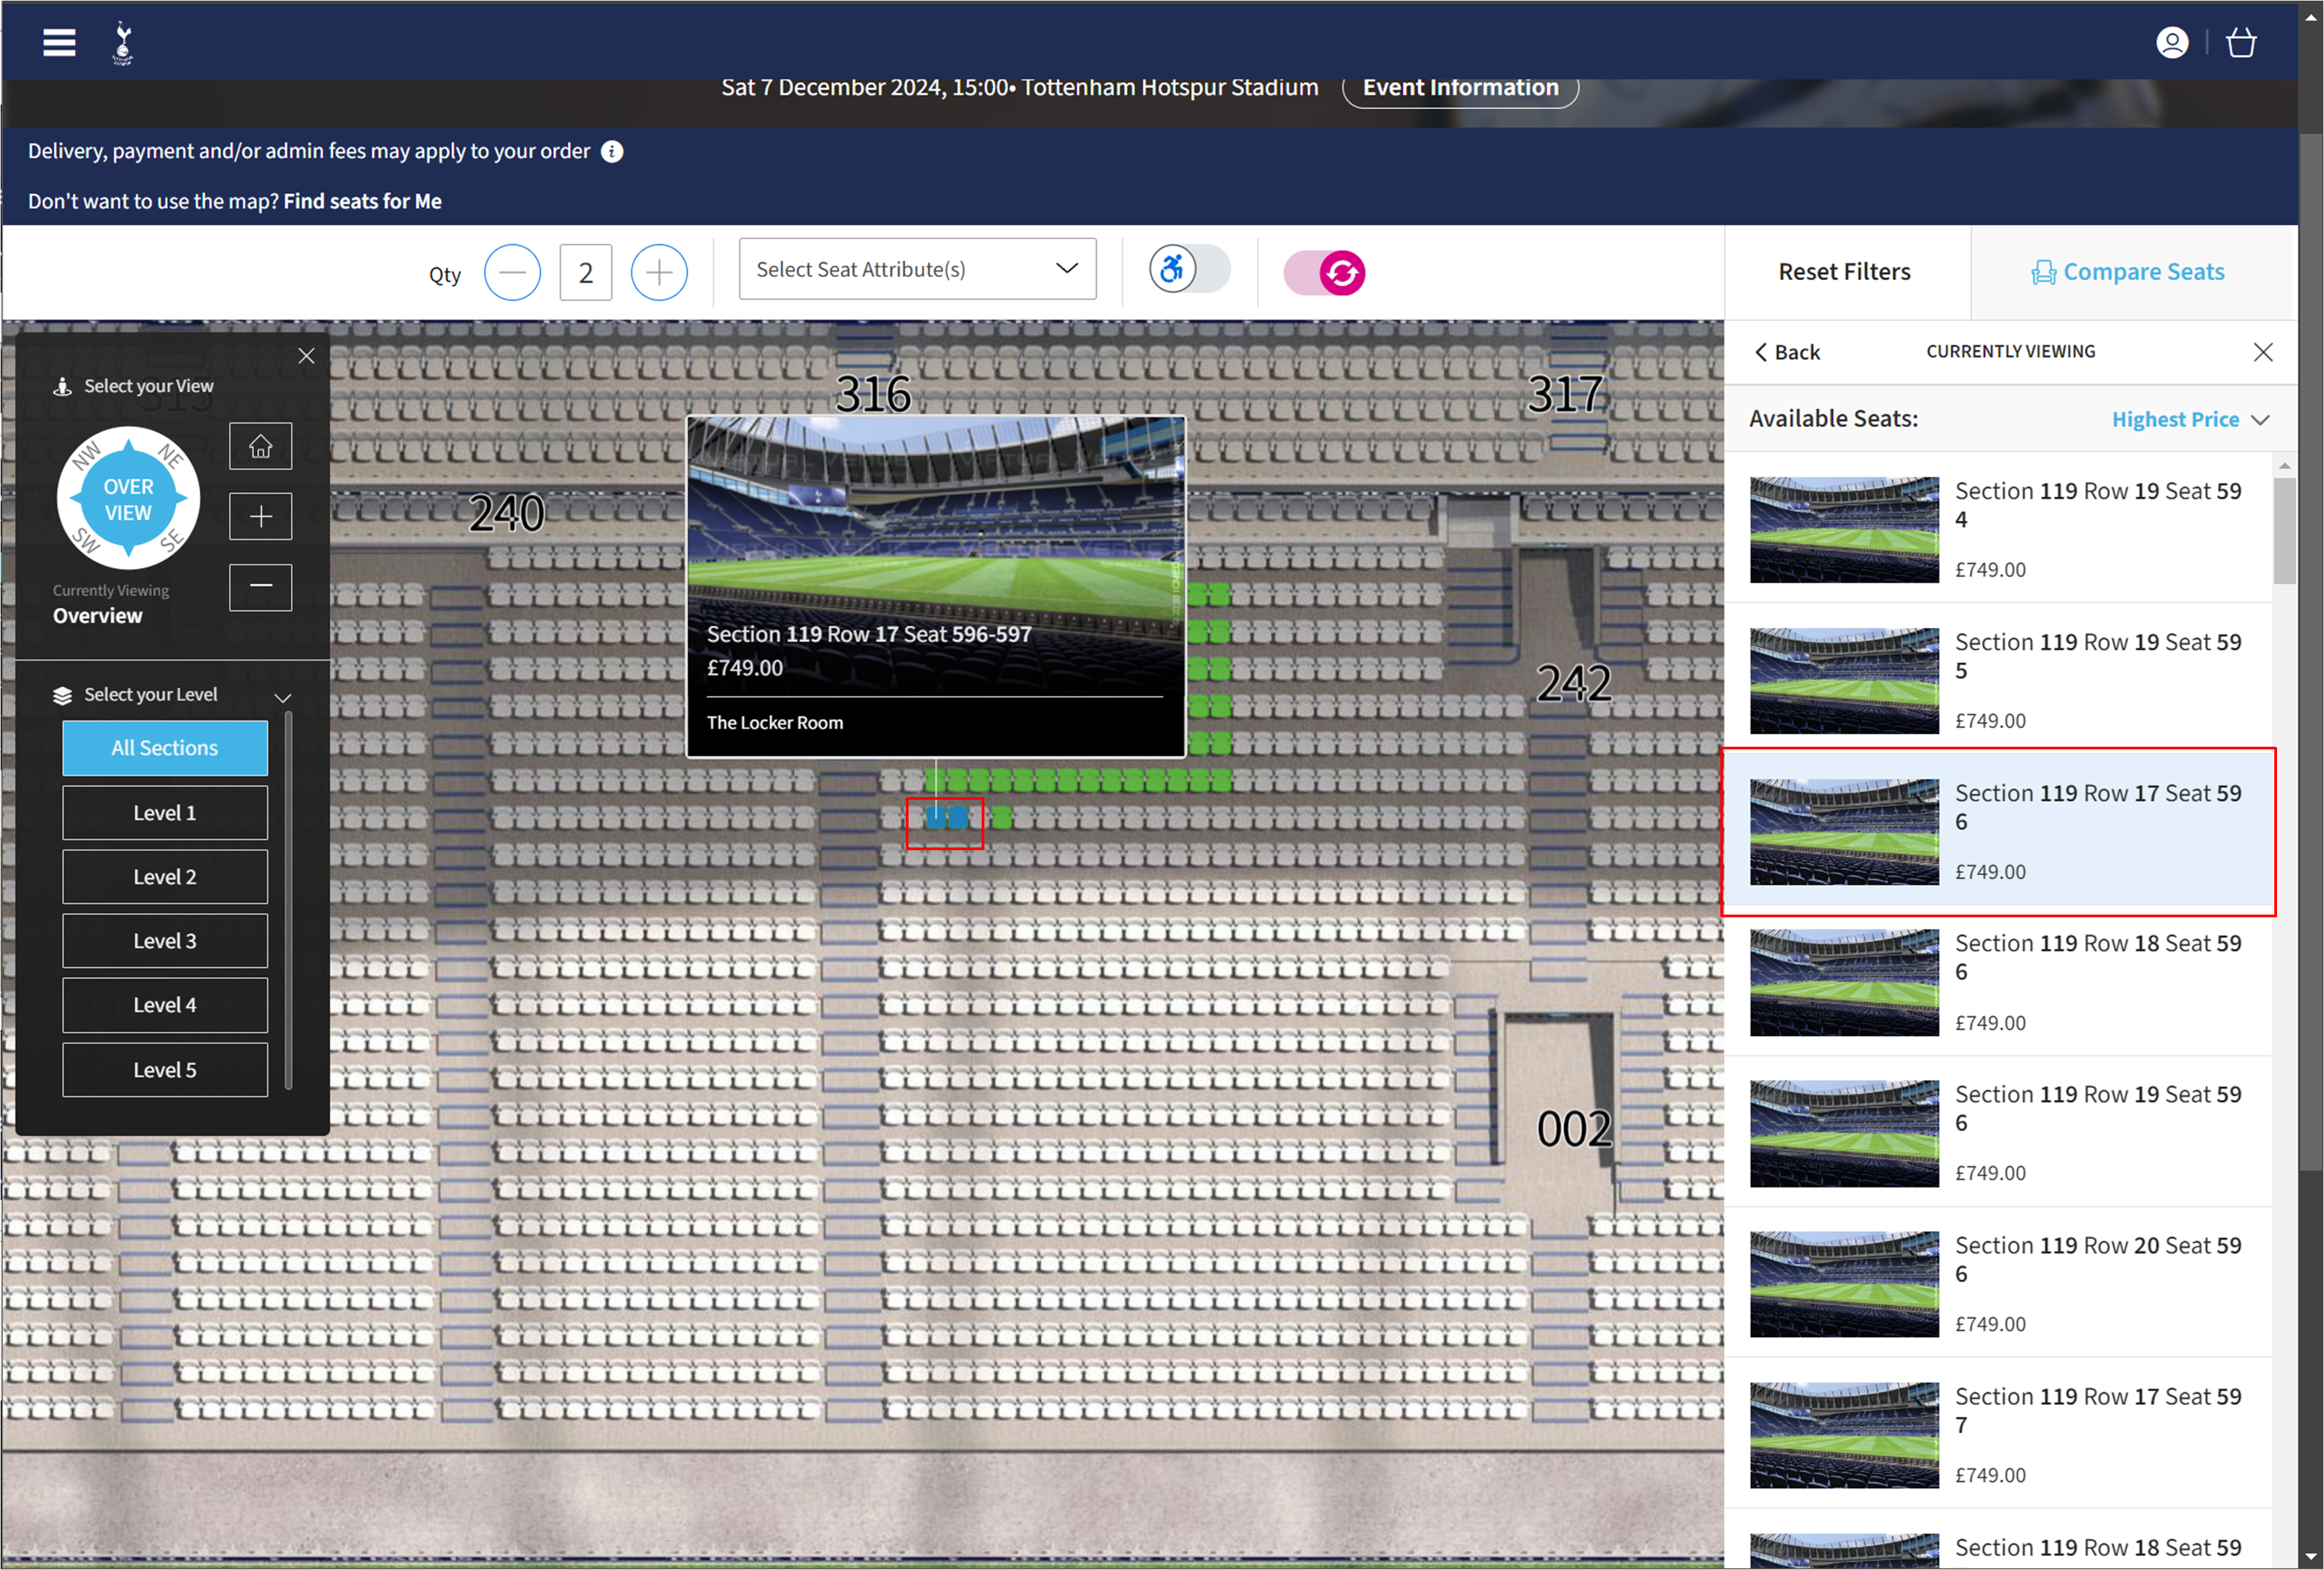Select Section 119 Row 20 Seat 596 thumbnail
This screenshot has height=1570, width=2324.
(x=1843, y=1284)
